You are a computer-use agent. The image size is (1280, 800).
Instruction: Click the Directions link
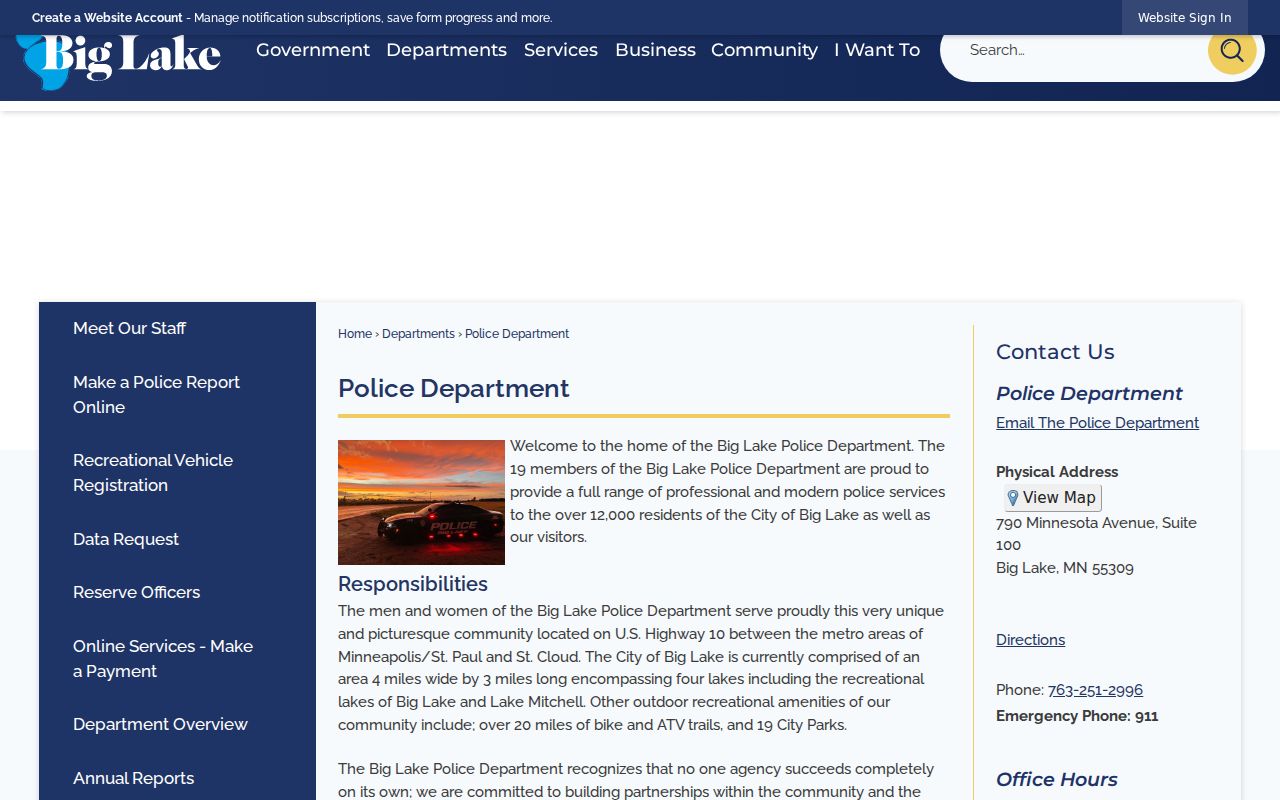[1030, 640]
